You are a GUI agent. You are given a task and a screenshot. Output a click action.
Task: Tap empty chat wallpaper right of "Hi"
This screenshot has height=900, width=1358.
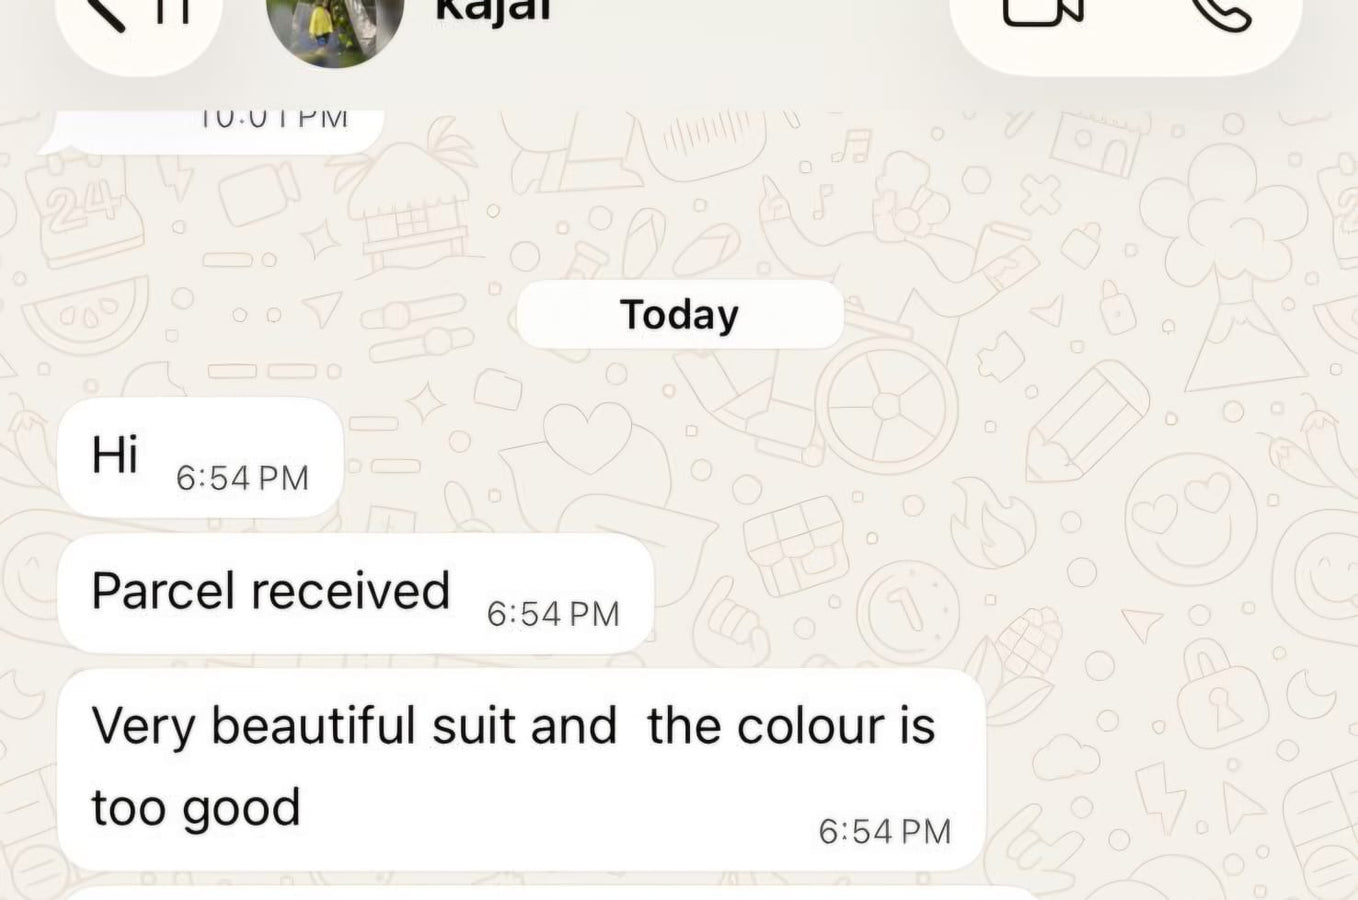click(x=850, y=457)
